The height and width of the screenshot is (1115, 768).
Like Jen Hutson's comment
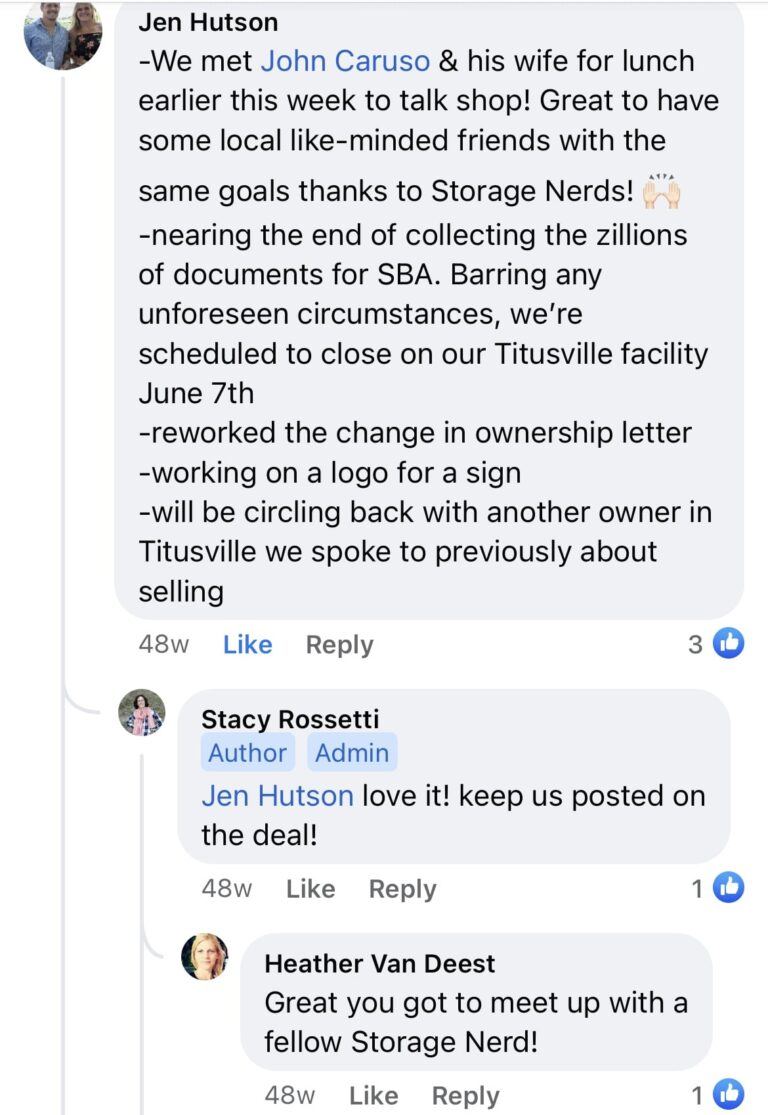248,645
